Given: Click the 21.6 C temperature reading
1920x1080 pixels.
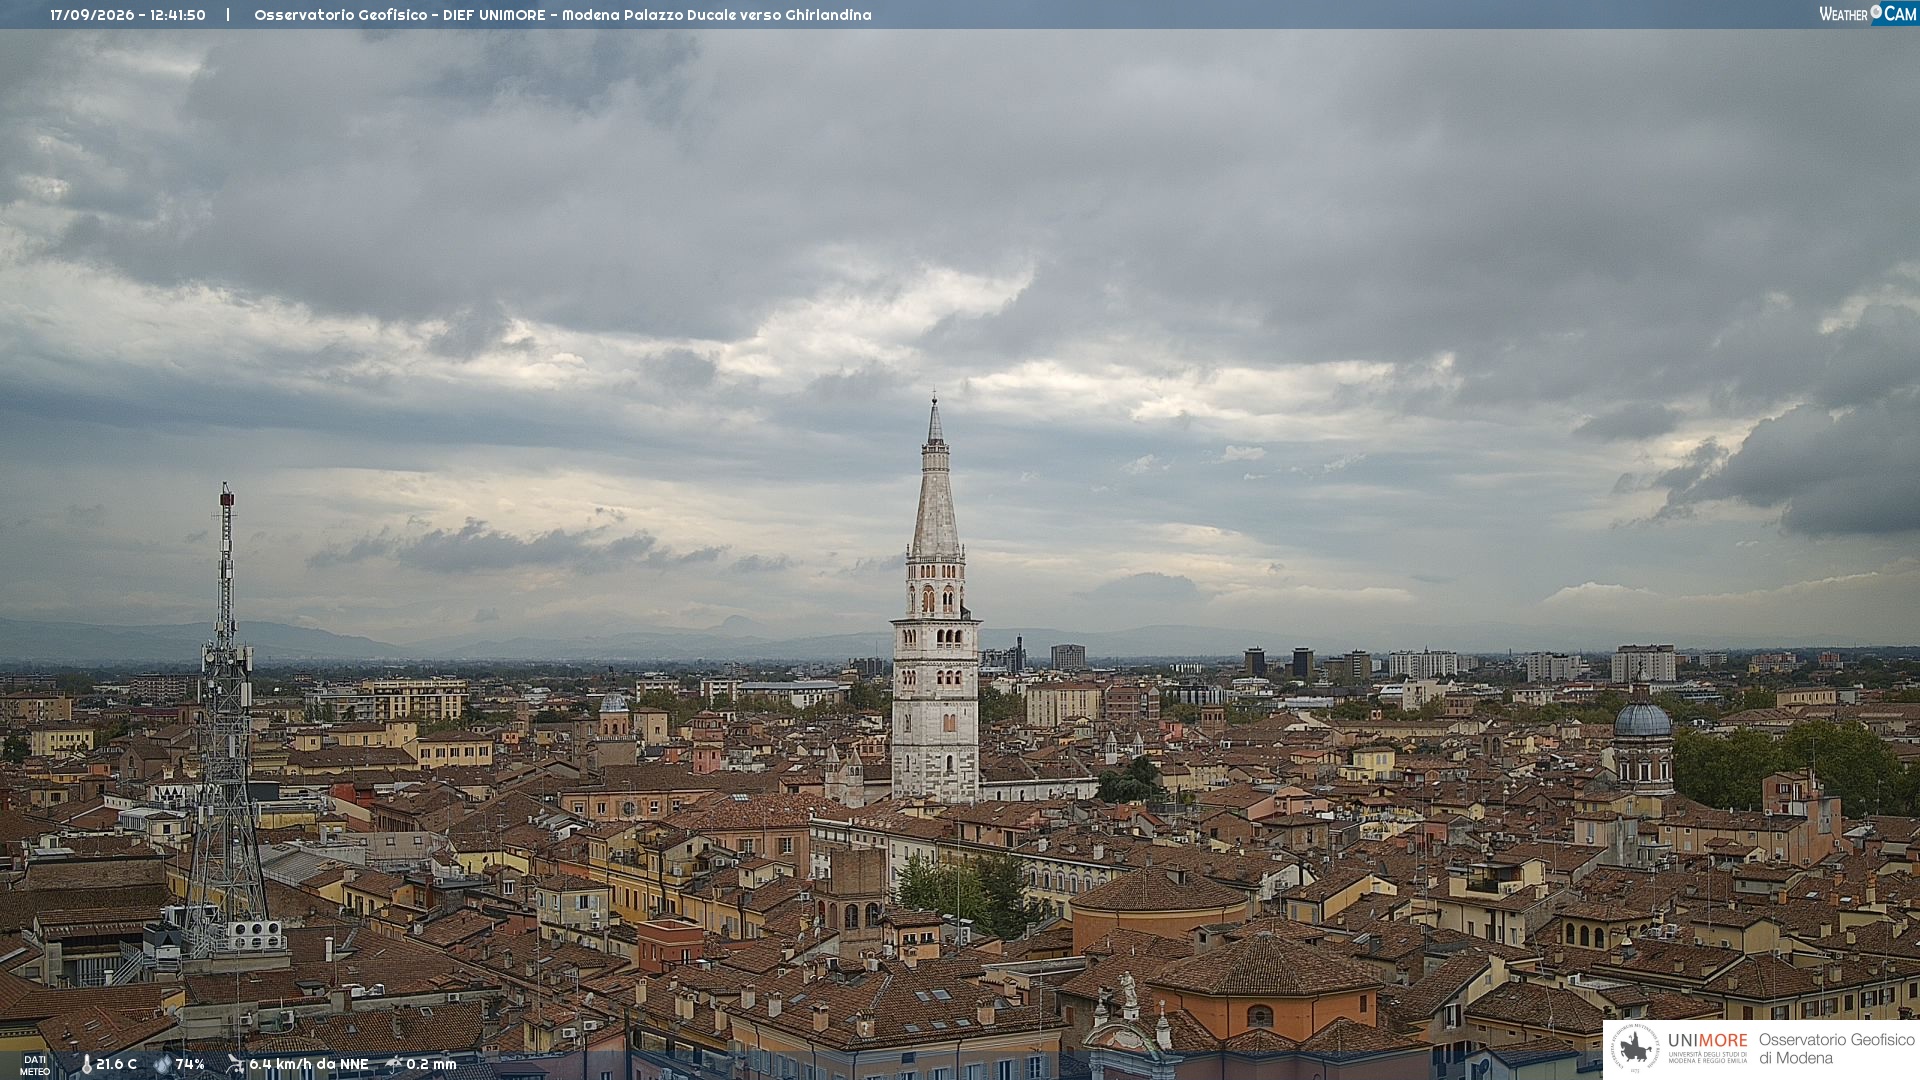Looking at the screenshot, I should 116,1064.
